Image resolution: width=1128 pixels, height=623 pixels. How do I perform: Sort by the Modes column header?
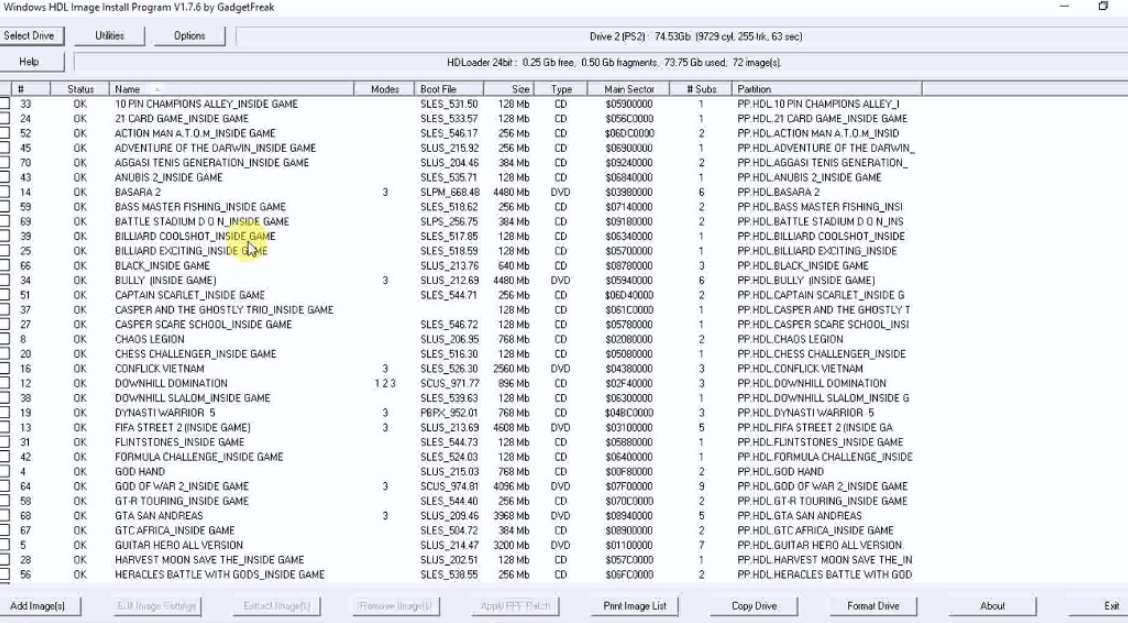384,89
